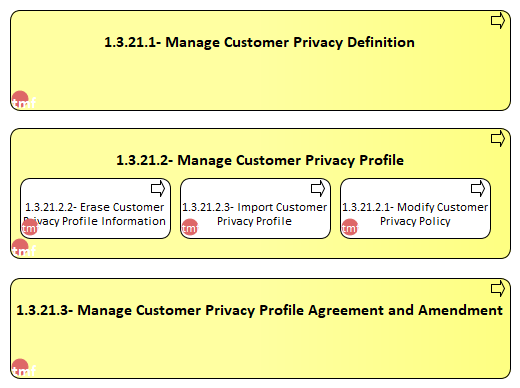Click the arrow icon on Erase Customer Privacy Profile Information
The height and width of the screenshot is (388, 520).
click(x=158, y=189)
